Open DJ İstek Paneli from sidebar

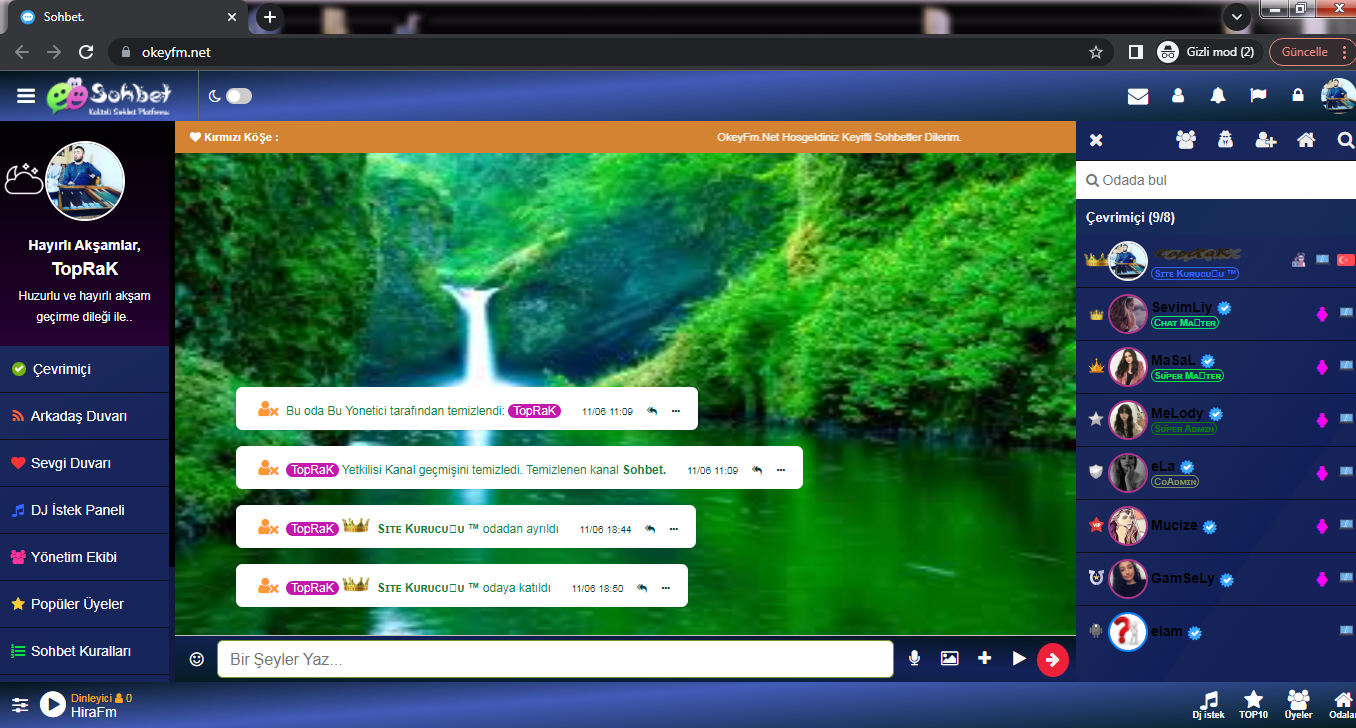85,510
